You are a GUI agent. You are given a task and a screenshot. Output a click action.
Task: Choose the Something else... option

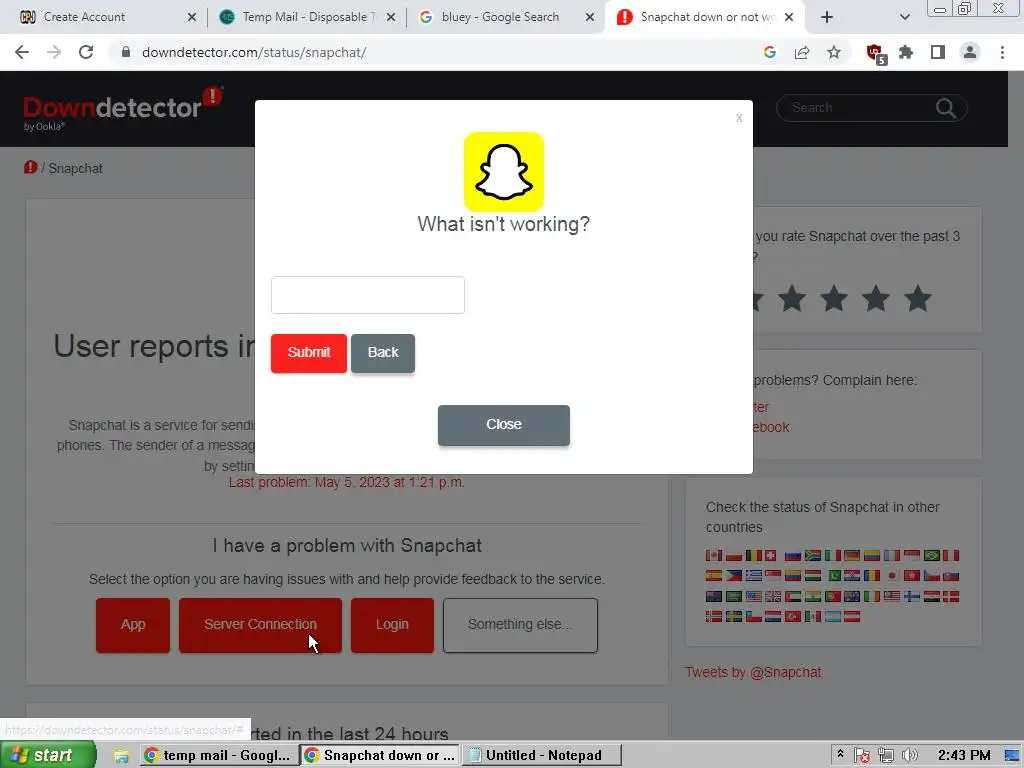click(x=520, y=625)
